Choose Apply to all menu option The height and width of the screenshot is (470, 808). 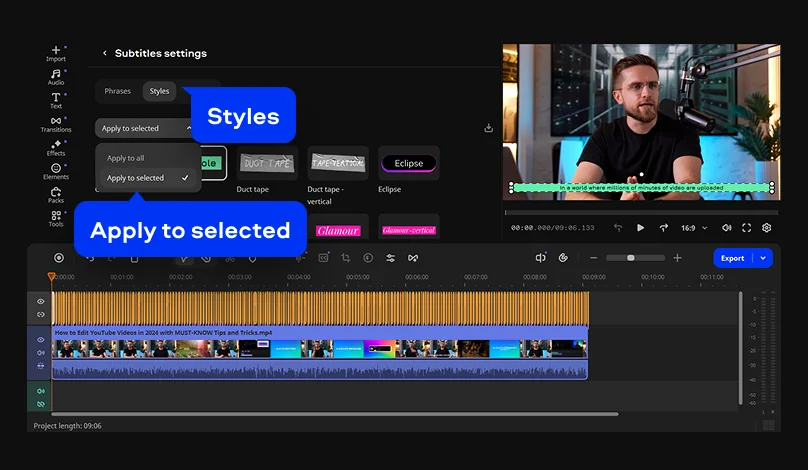[126, 158]
